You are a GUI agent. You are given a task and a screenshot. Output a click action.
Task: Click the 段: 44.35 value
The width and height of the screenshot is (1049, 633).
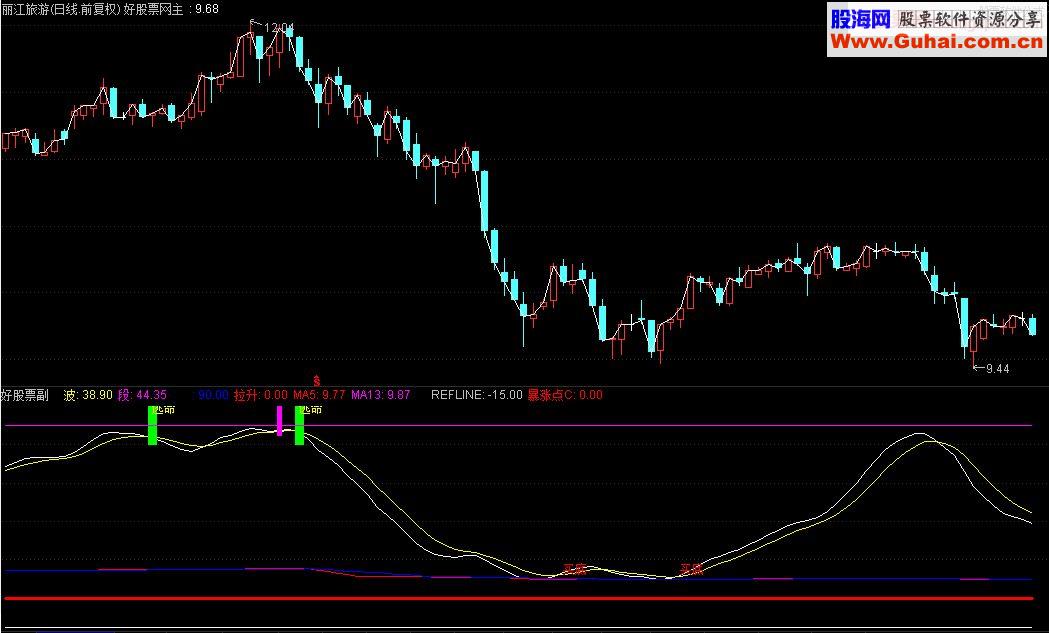pos(142,395)
